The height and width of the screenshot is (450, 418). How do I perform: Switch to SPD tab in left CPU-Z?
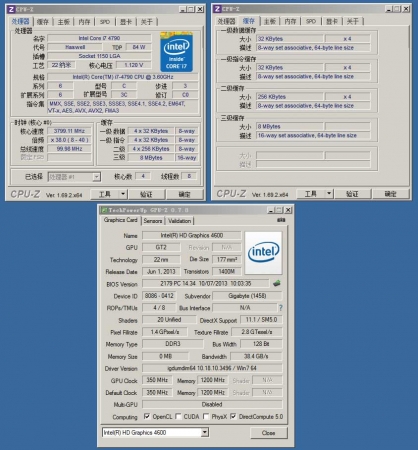pos(105,22)
